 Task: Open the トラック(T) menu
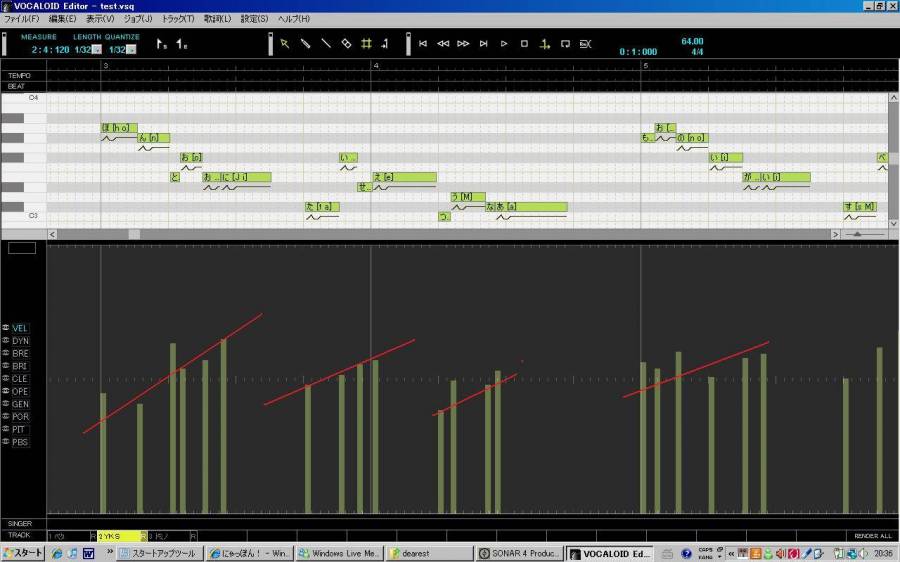(x=178, y=19)
